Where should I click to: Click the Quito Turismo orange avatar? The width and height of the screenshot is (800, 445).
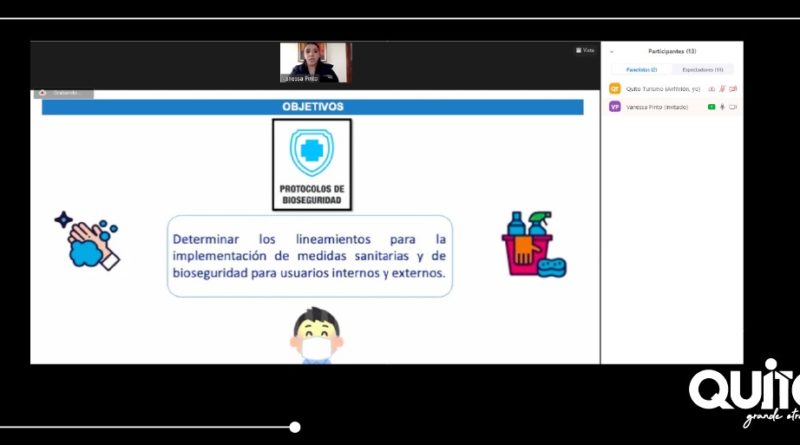pos(615,88)
